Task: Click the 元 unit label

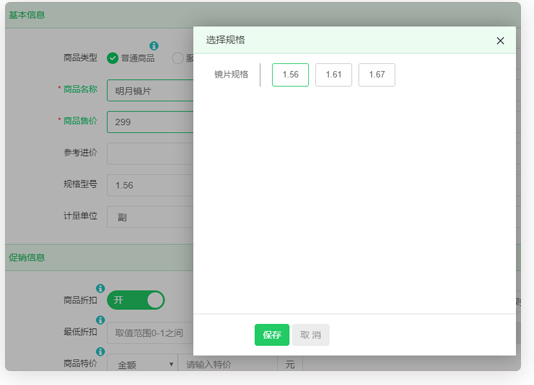Action: tap(290, 364)
